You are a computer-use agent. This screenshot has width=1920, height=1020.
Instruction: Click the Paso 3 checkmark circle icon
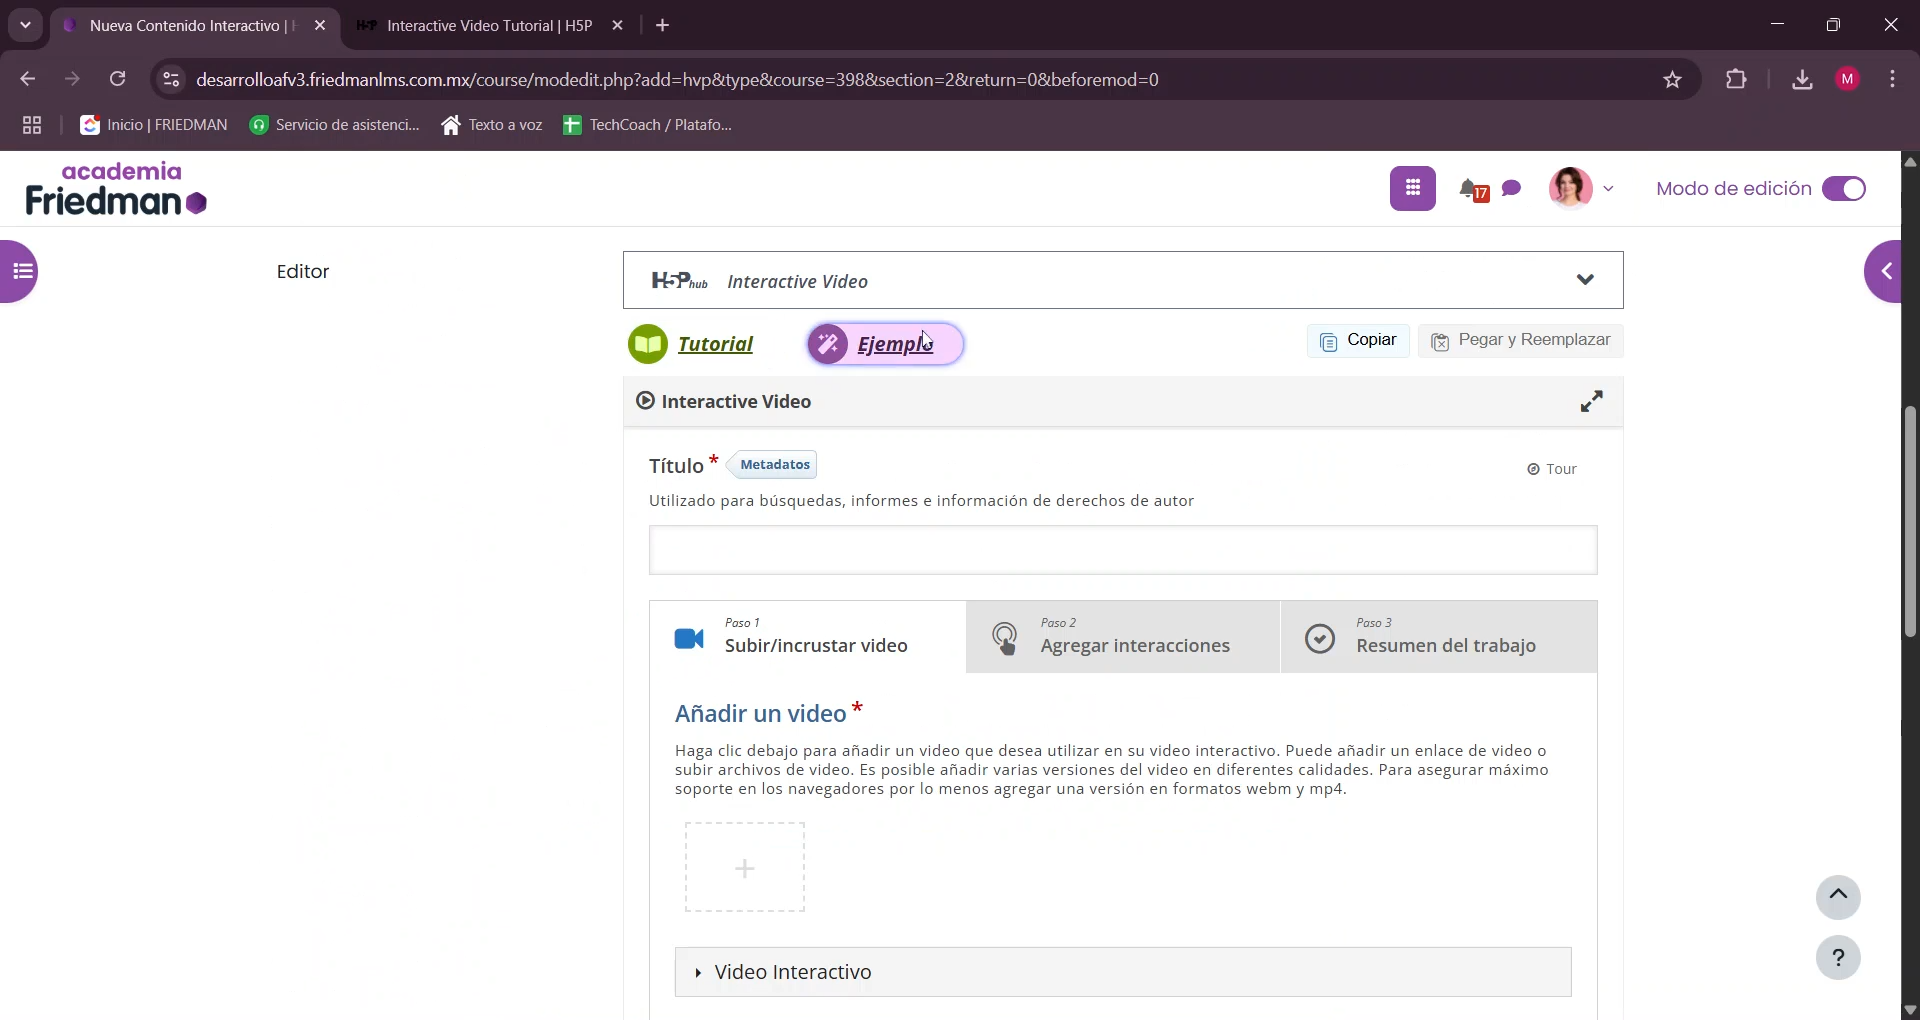point(1320,639)
